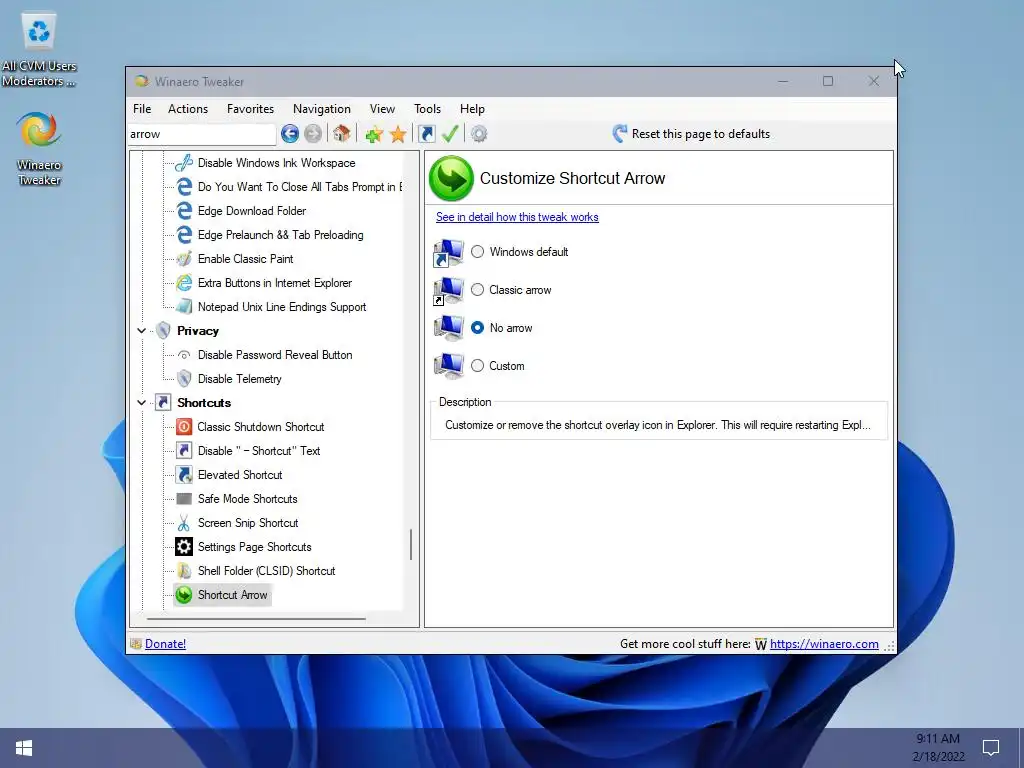Select the No arrow radio option
Image resolution: width=1024 pixels, height=768 pixels.
(477, 327)
